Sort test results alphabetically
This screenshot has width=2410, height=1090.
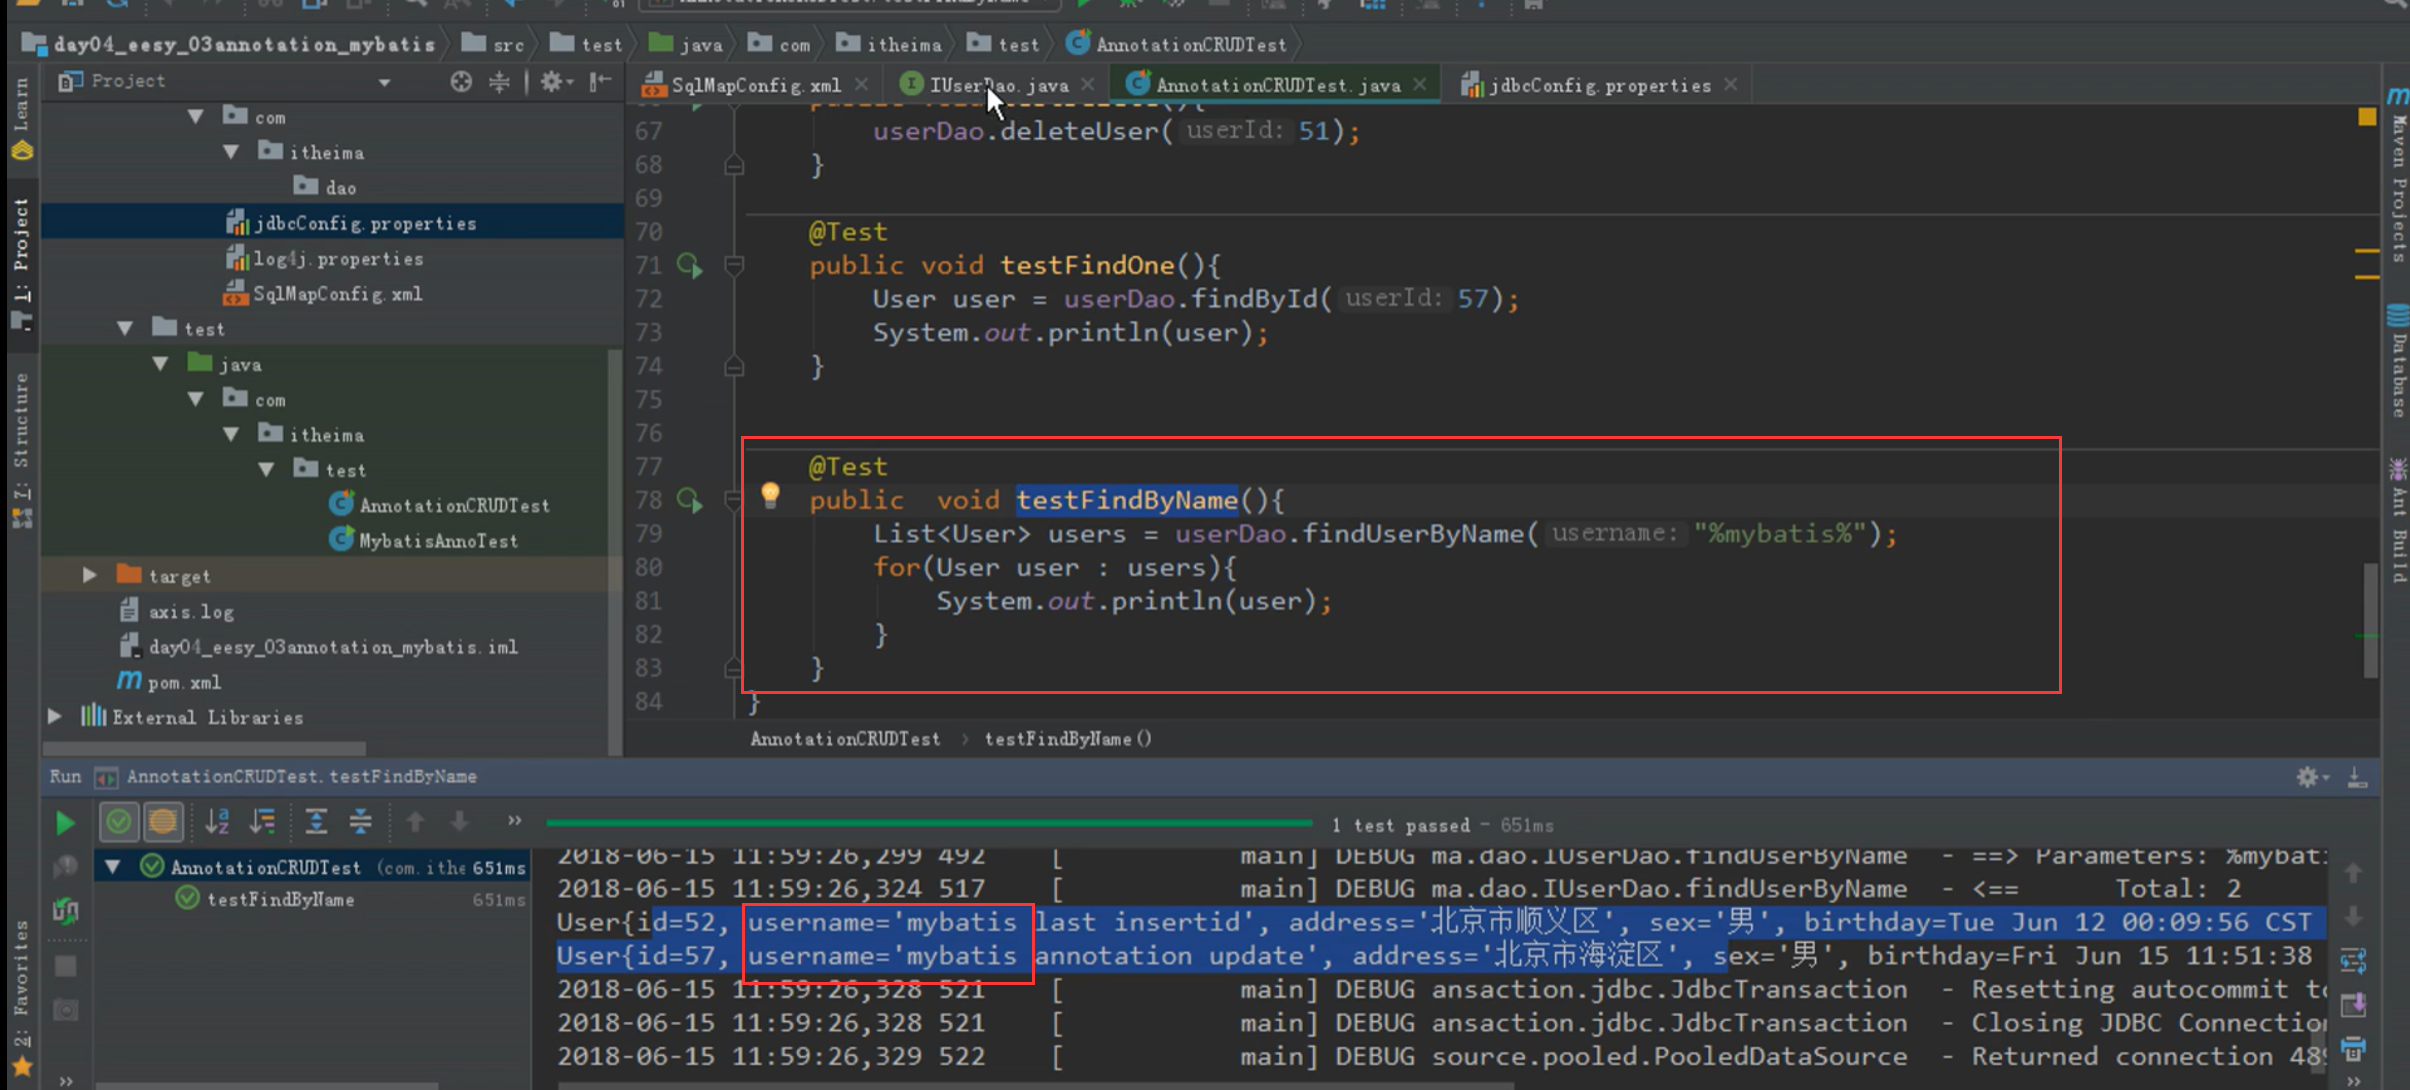pos(217,822)
